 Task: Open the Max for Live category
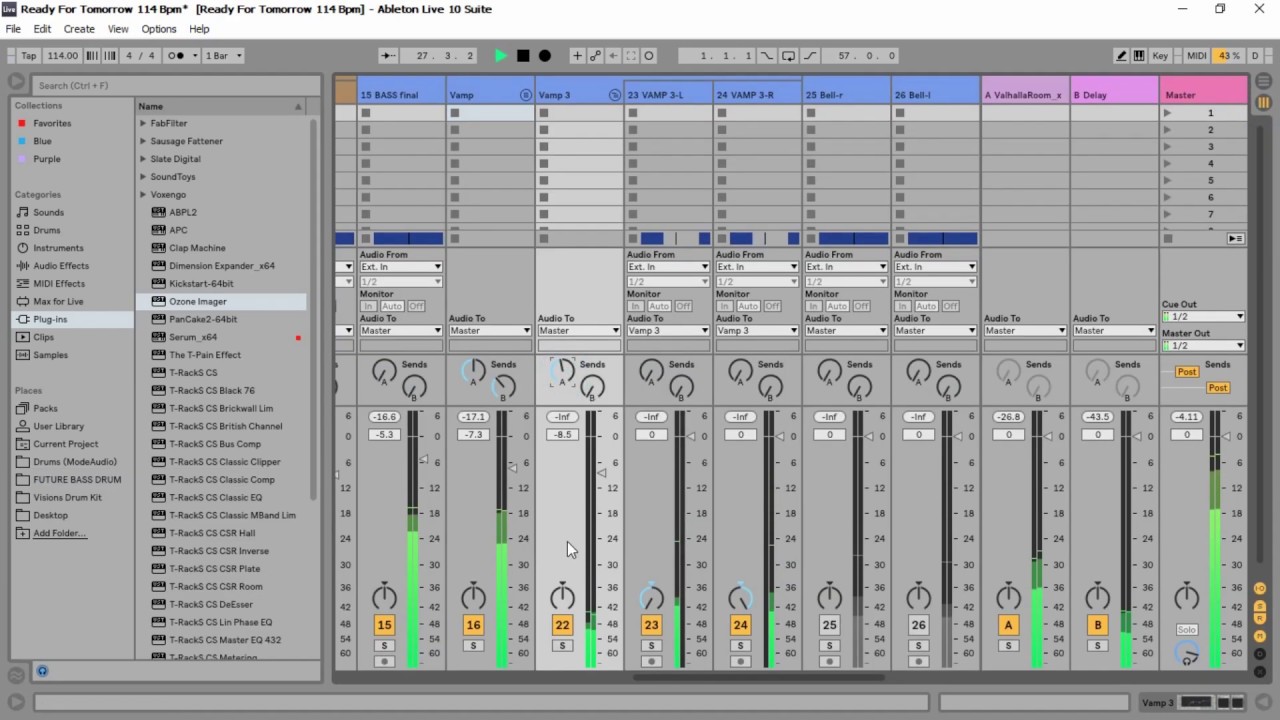58,301
